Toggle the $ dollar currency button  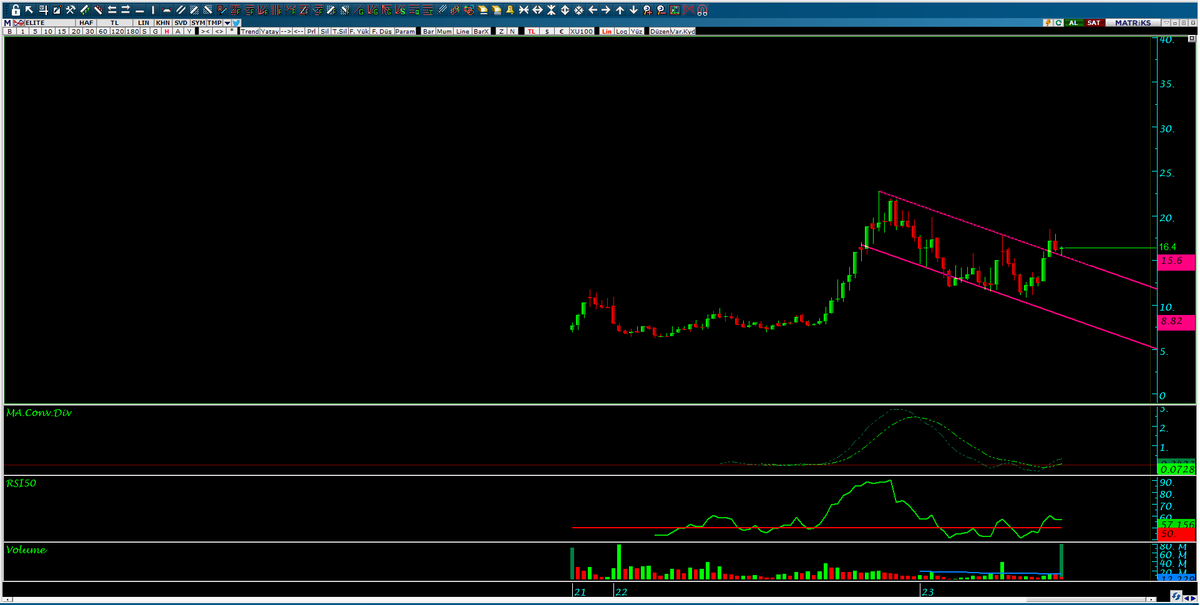tap(547, 31)
